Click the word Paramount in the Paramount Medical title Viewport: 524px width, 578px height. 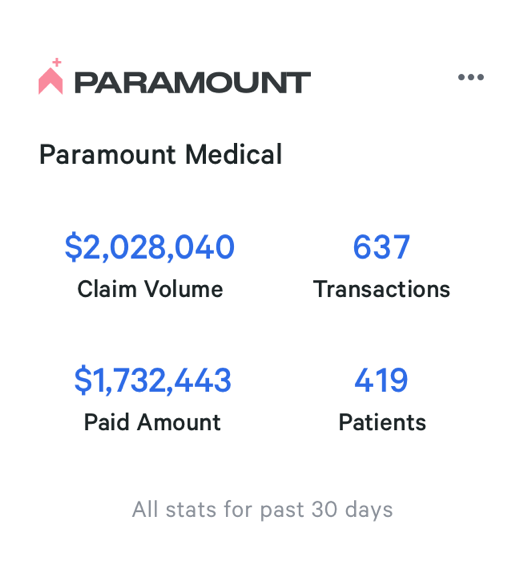coord(107,155)
